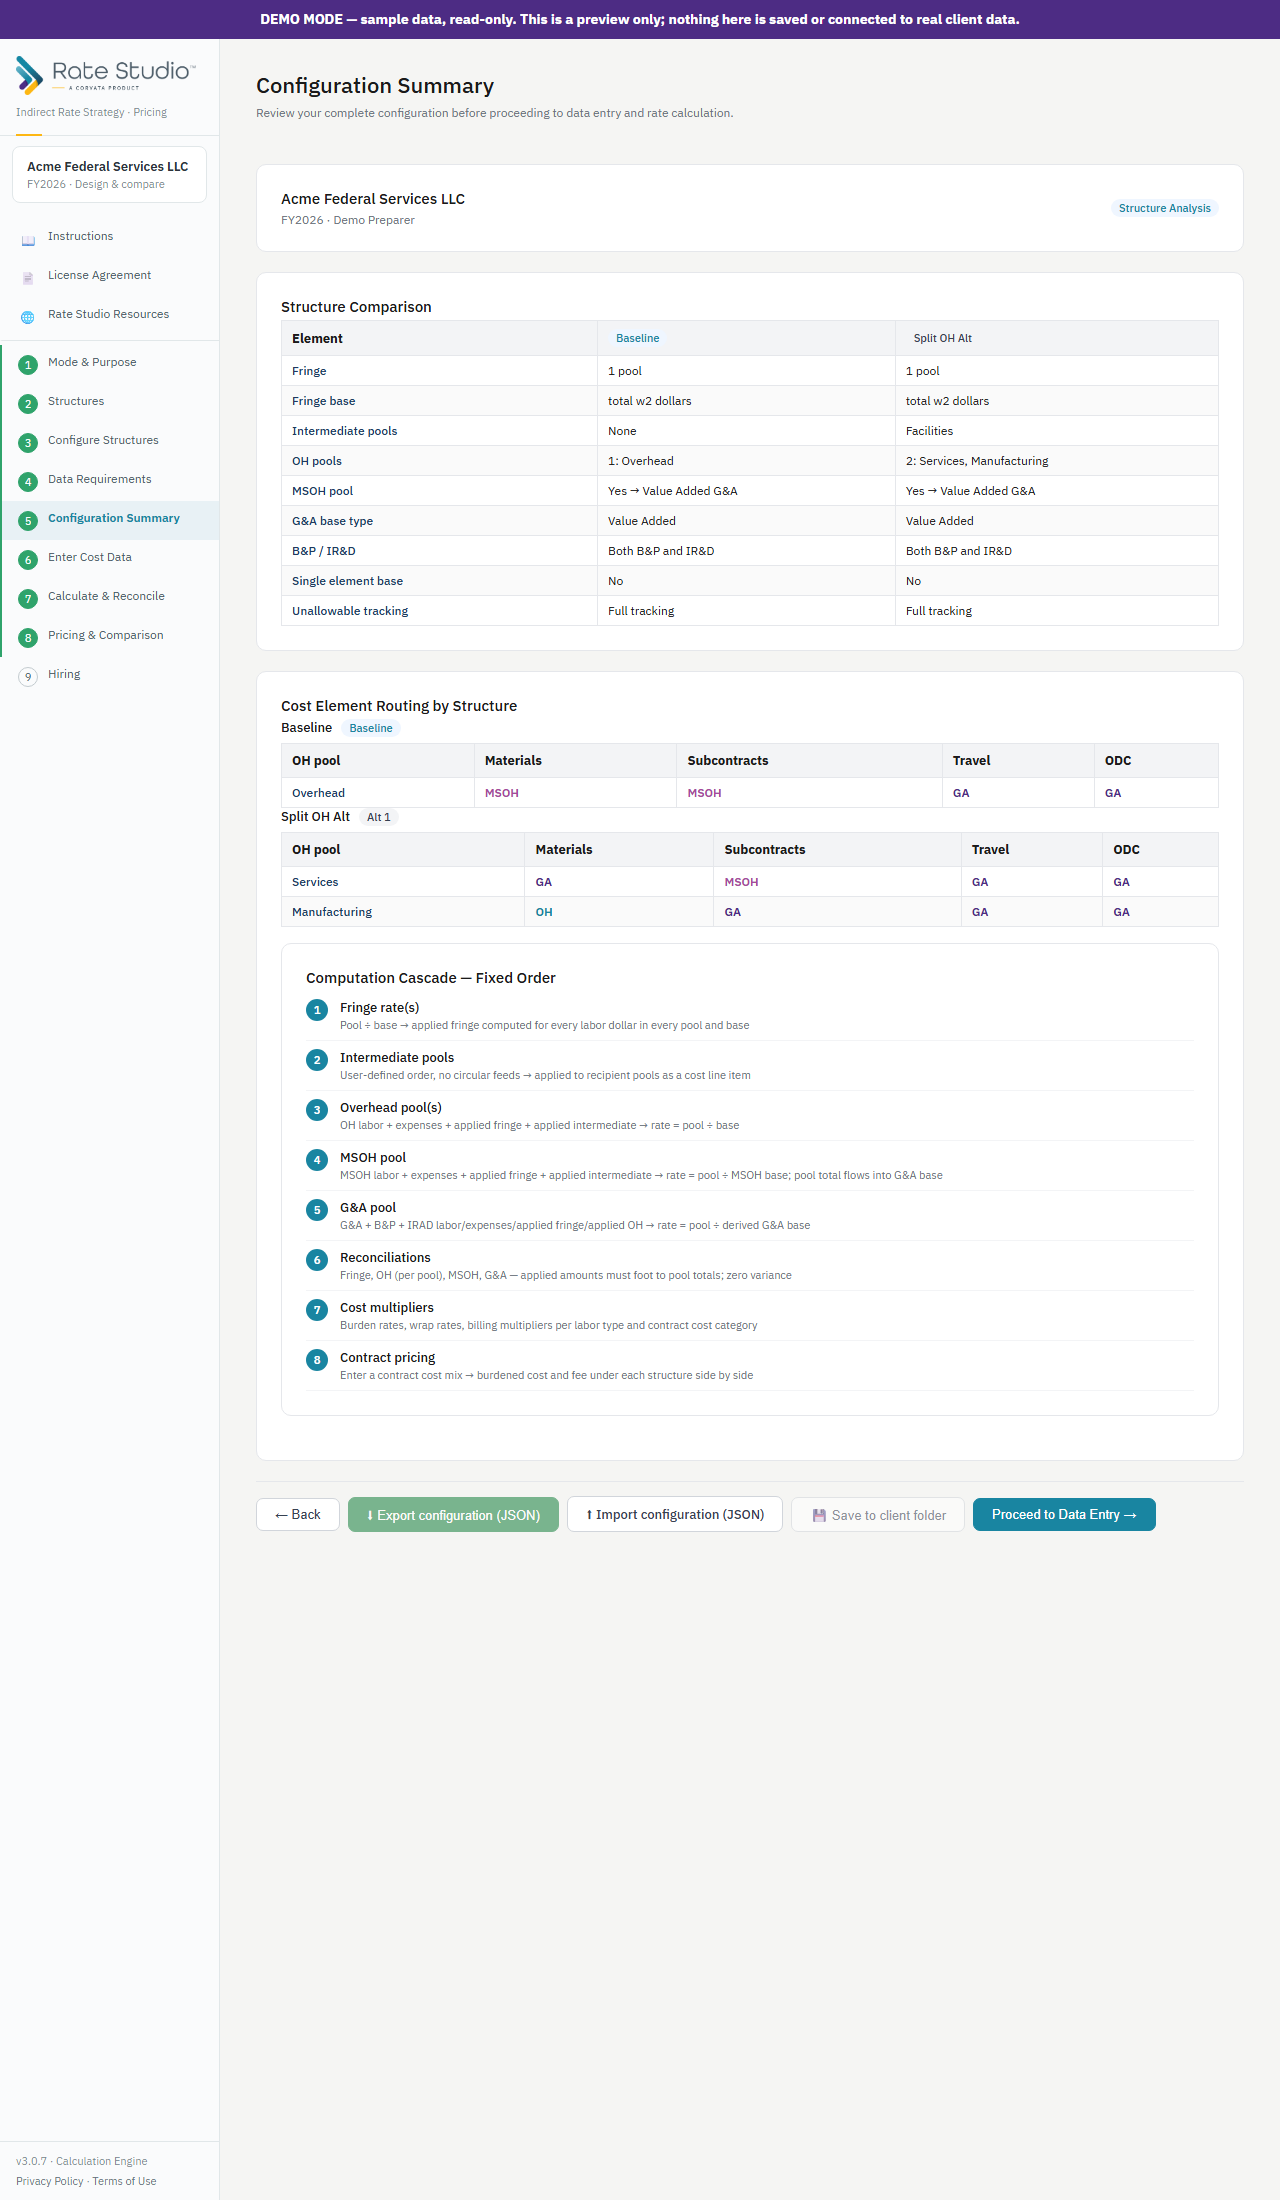Select step 6 circle for Enter Cost Data
Screen dimensions: 1280x2200
28,560
